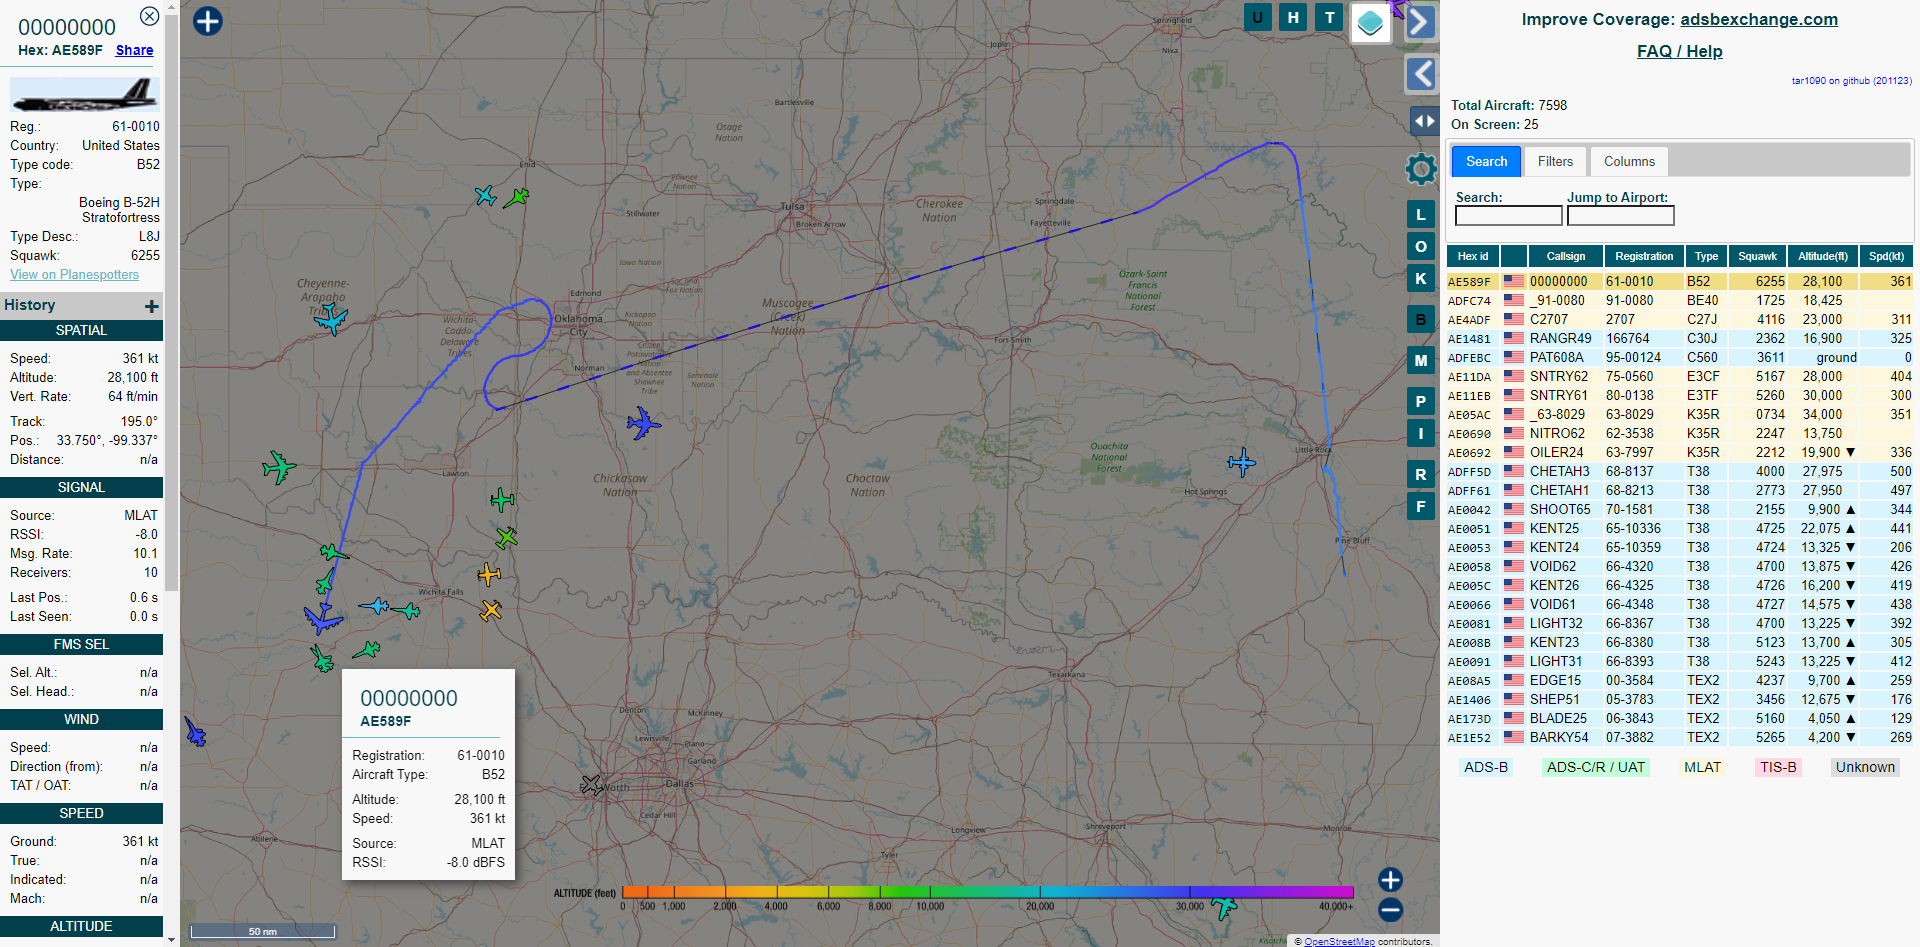Screen dimensions: 1920x947
Task: Sort table by the flag column header
Action: tap(1513, 256)
